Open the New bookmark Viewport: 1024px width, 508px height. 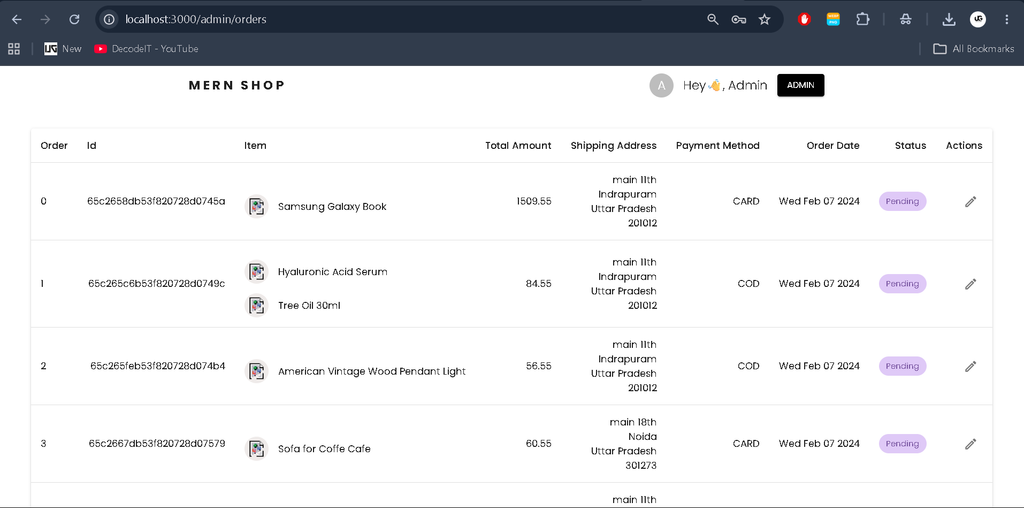click(63, 48)
